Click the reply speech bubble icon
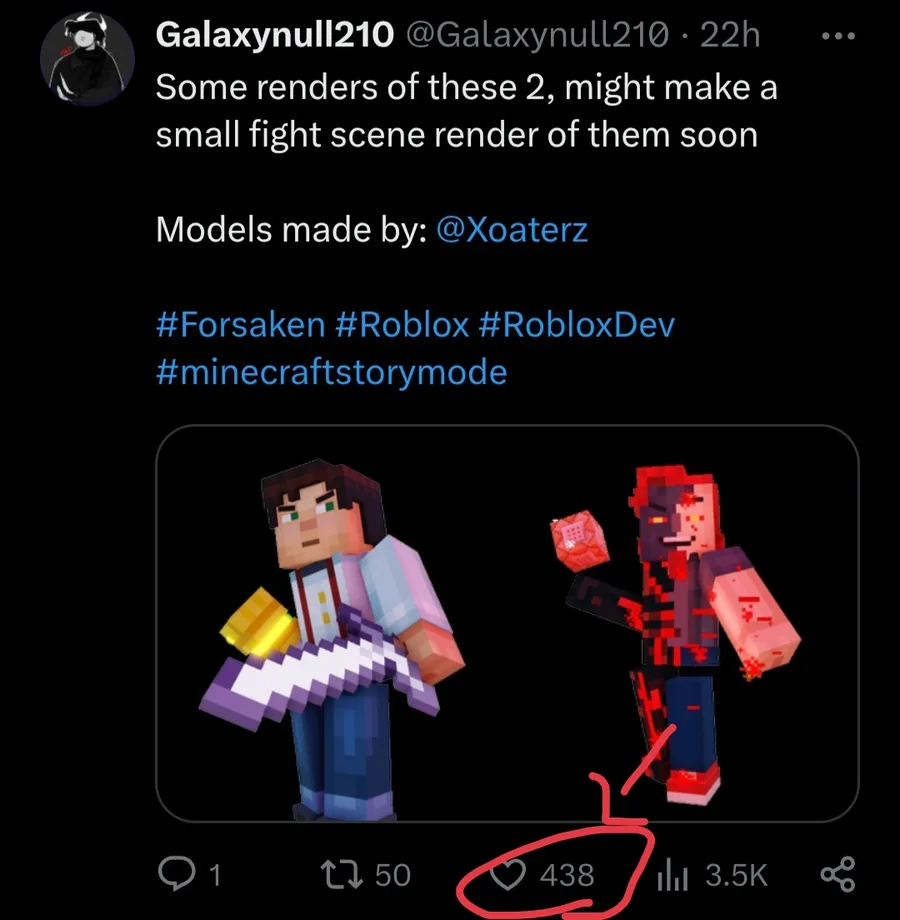The width and height of the screenshot is (900, 920). [x=177, y=874]
